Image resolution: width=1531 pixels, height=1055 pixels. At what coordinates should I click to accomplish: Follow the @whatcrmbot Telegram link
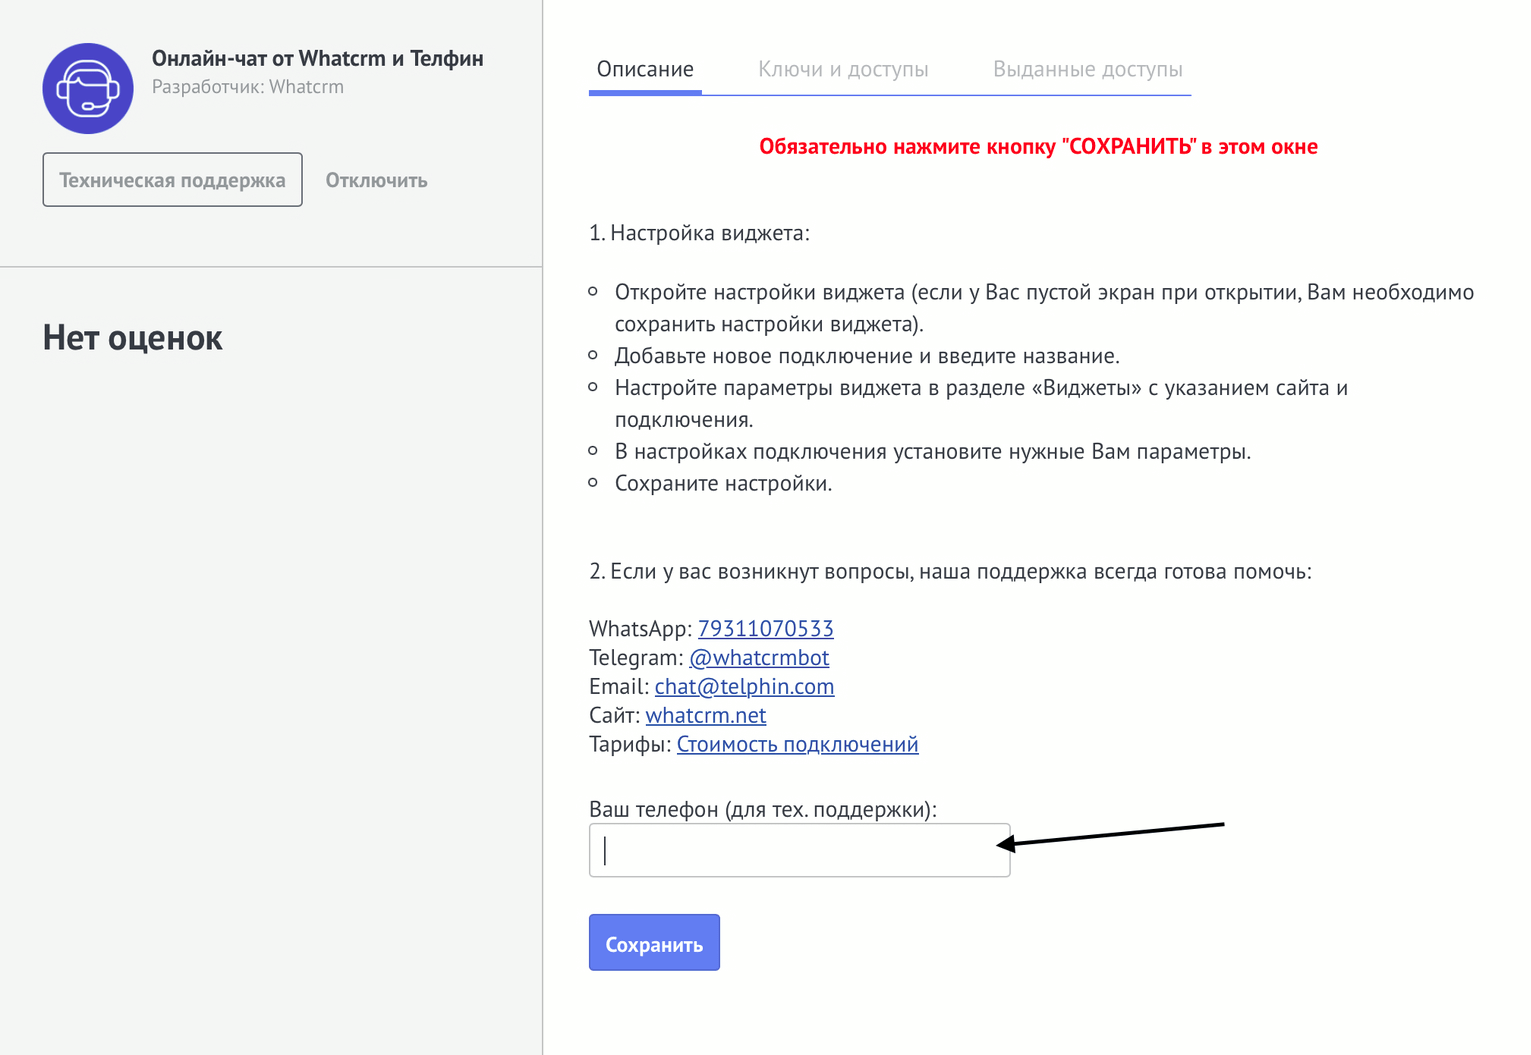coord(759,657)
